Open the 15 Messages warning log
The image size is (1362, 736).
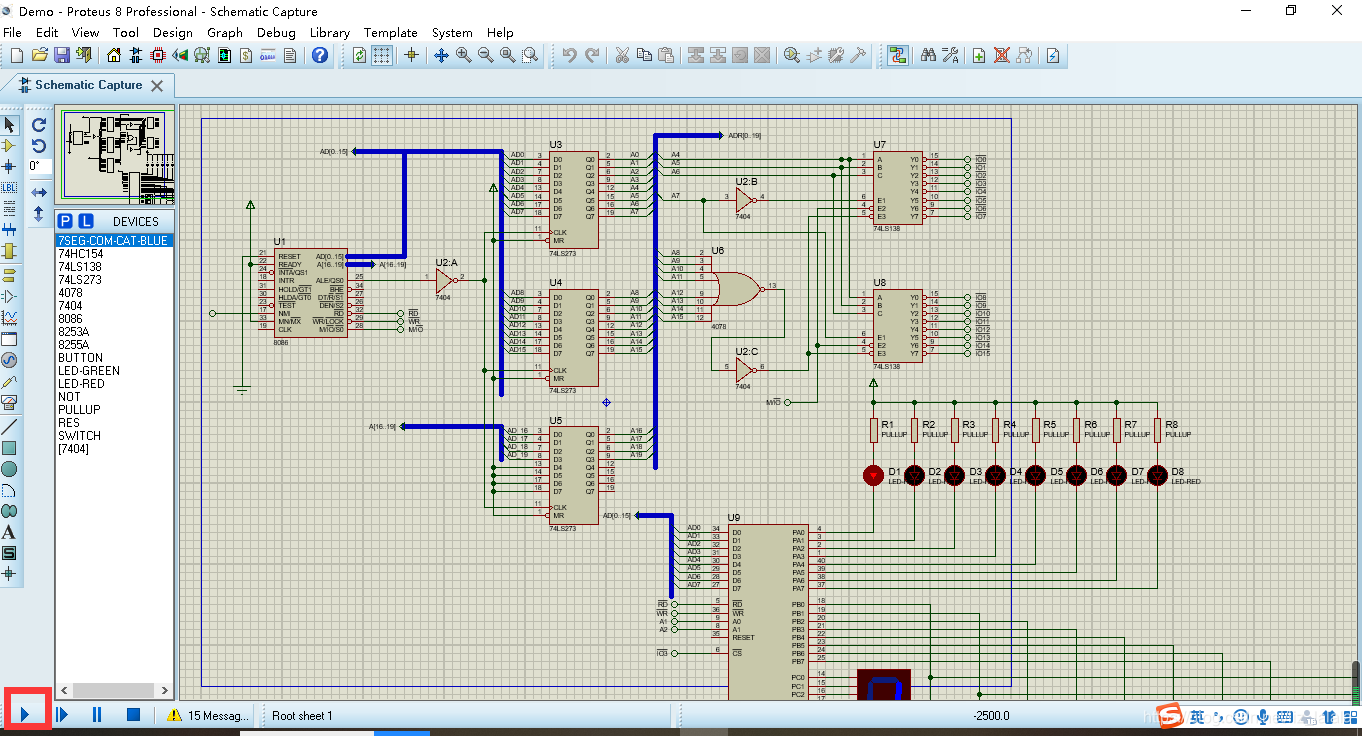coord(208,715)
